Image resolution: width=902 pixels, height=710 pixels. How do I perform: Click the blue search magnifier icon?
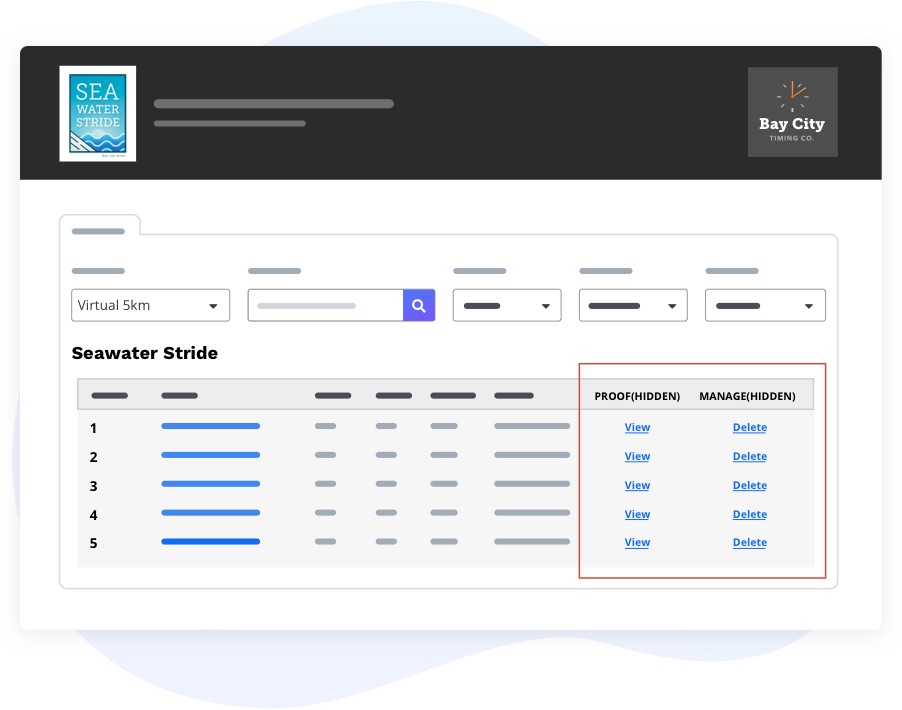pos(419,305)
